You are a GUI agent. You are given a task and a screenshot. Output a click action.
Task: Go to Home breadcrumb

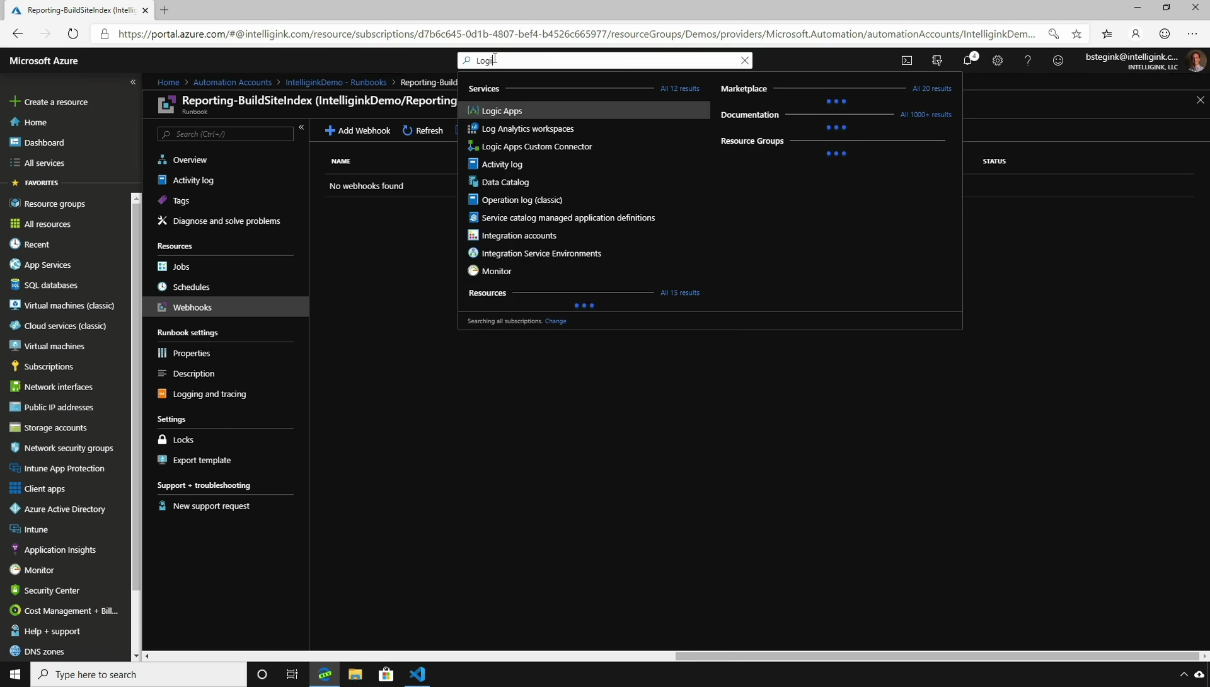click(168, 82)
